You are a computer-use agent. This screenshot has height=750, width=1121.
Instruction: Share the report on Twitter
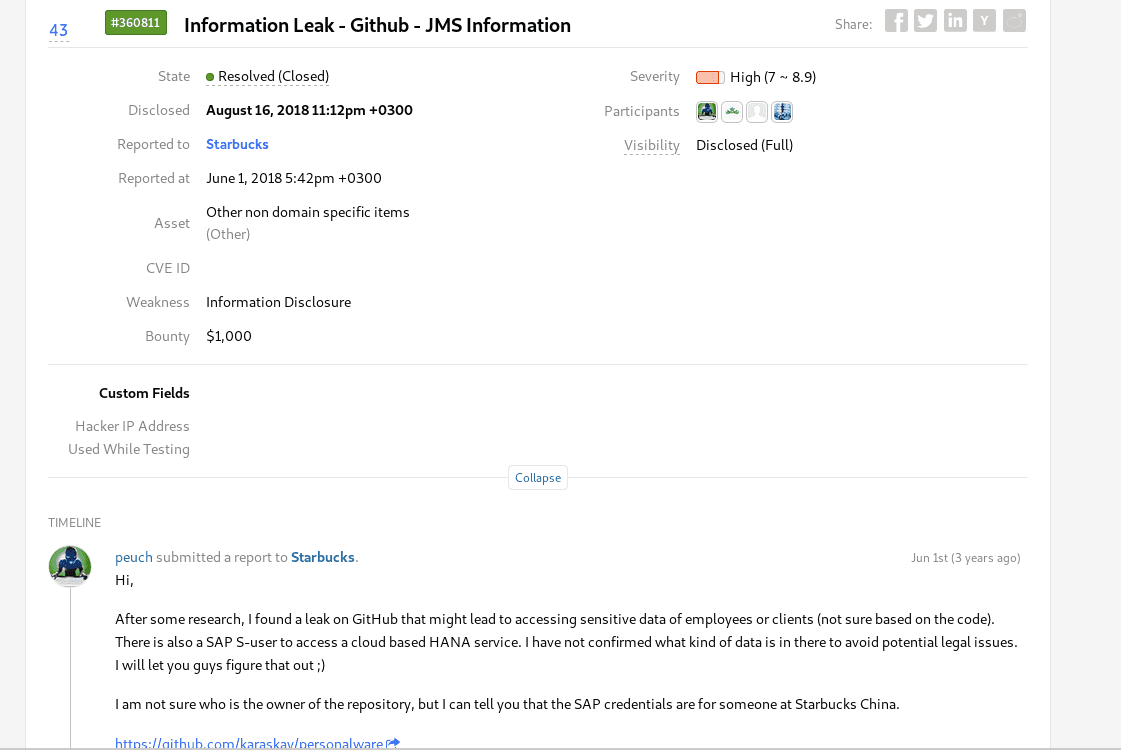coord(925,20)
